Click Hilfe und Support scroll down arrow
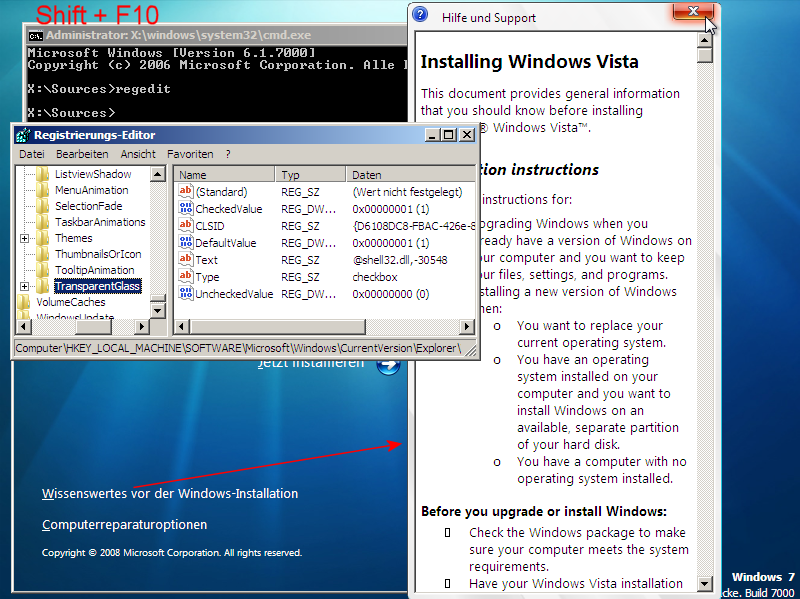 [705, 583]
